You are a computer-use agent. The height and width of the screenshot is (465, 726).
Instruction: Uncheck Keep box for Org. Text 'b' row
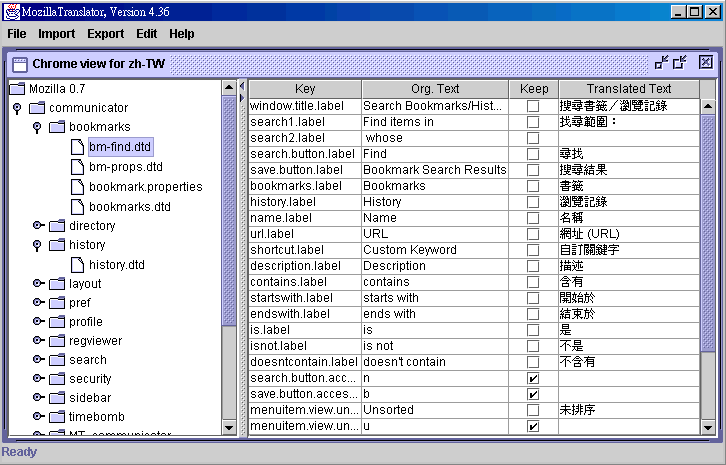coord(533,394)
